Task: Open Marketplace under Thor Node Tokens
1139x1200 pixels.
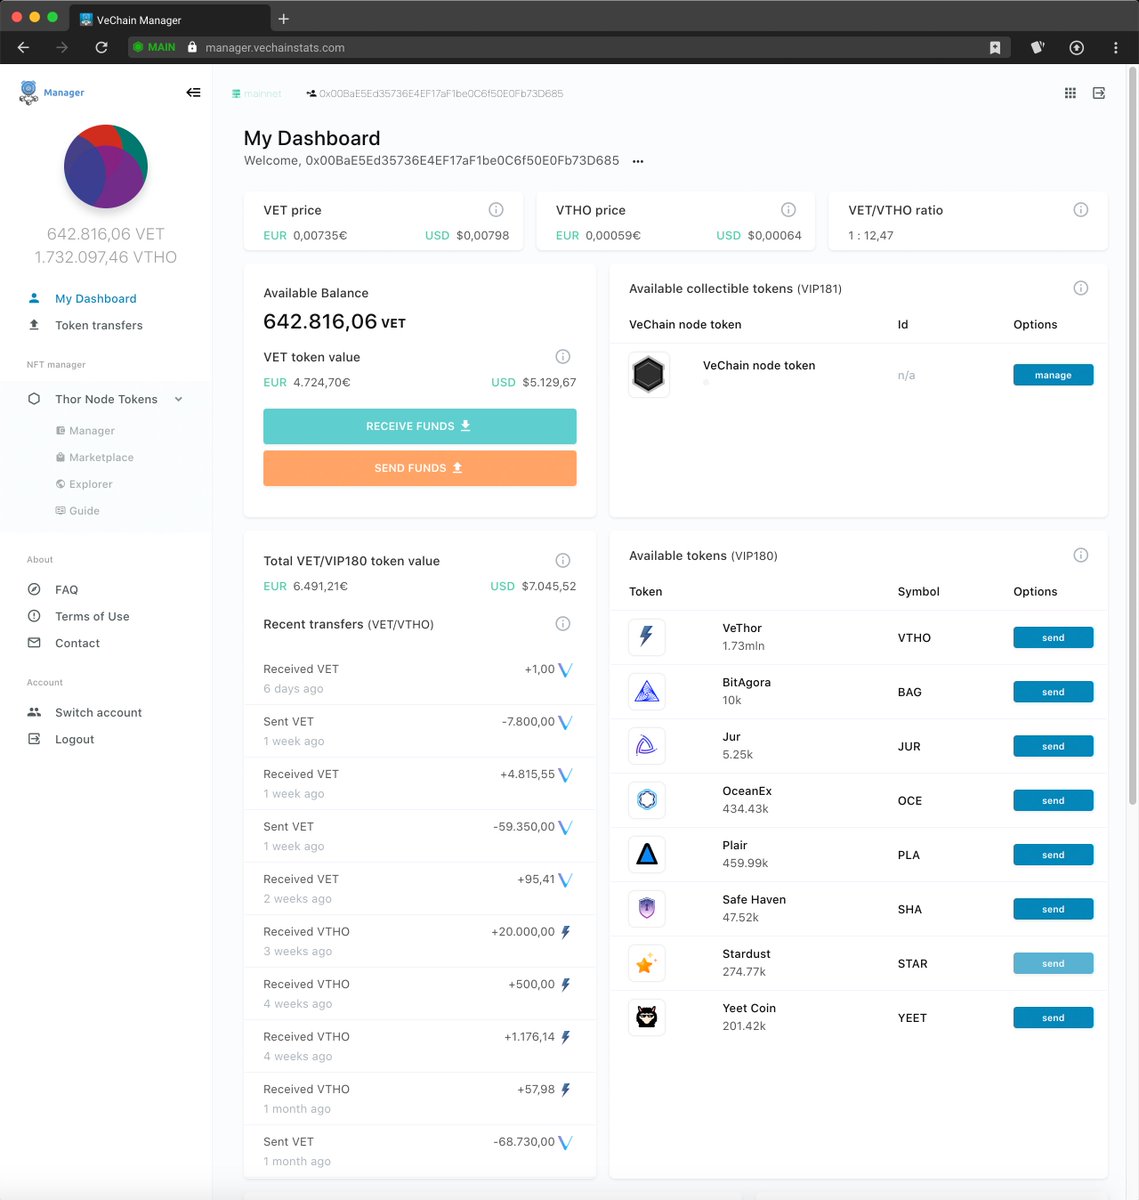Action: point(101,457)
